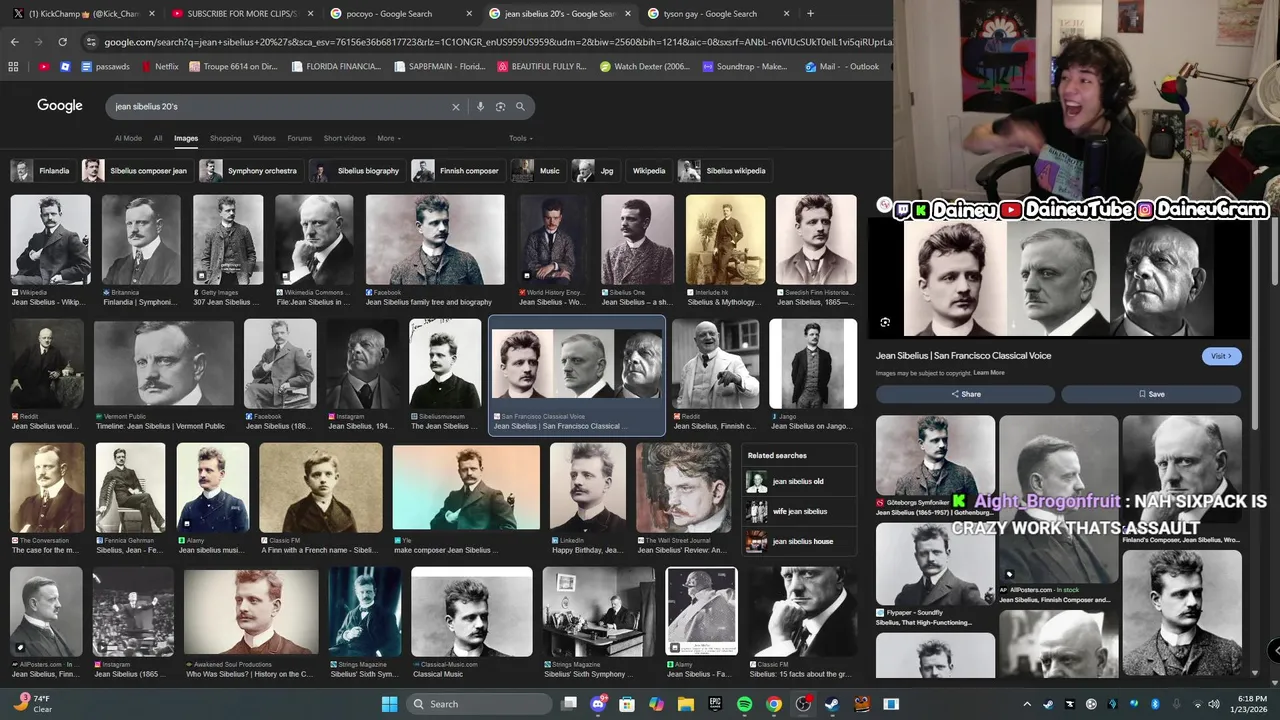The height and width of the screenshot is (720, 1280).
Task: Open related search wife jean sibelius
Action: (799, 511)
